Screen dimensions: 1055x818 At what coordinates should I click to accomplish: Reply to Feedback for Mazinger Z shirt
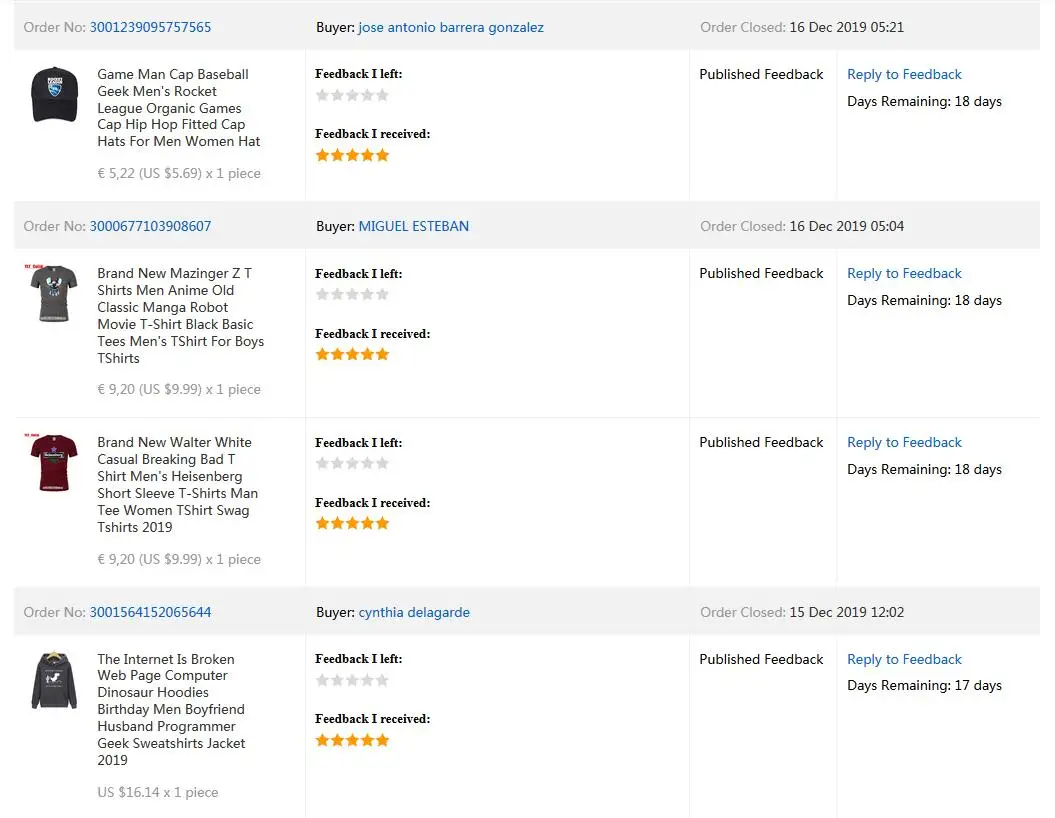click(904, 273)
